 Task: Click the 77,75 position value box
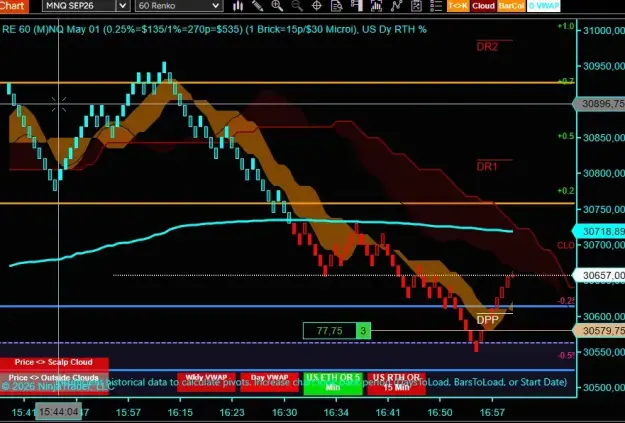(x=329, y=331)
